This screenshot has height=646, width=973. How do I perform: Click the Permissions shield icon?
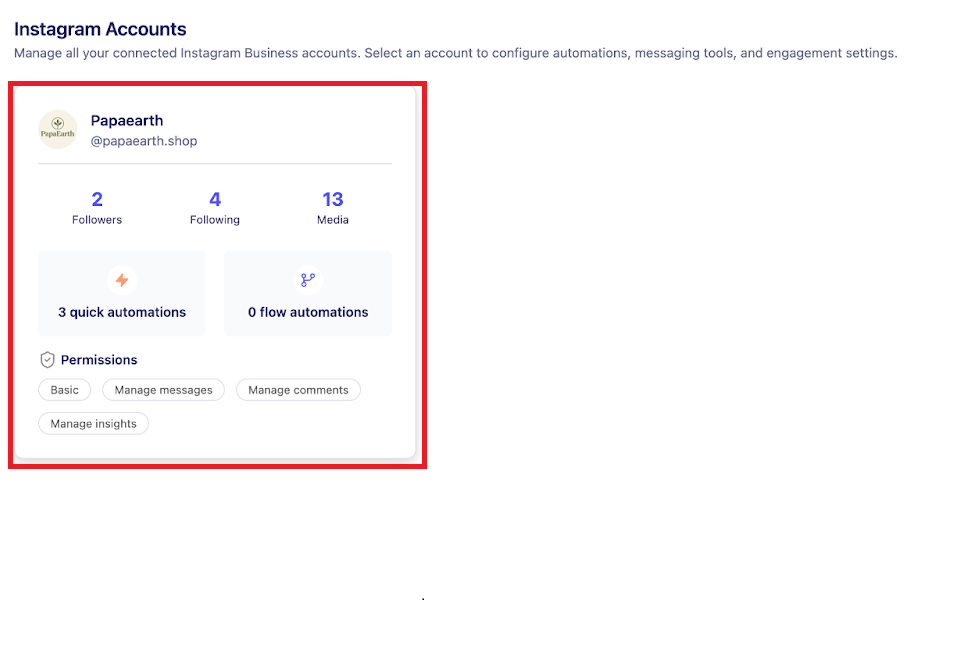[47, 360]
